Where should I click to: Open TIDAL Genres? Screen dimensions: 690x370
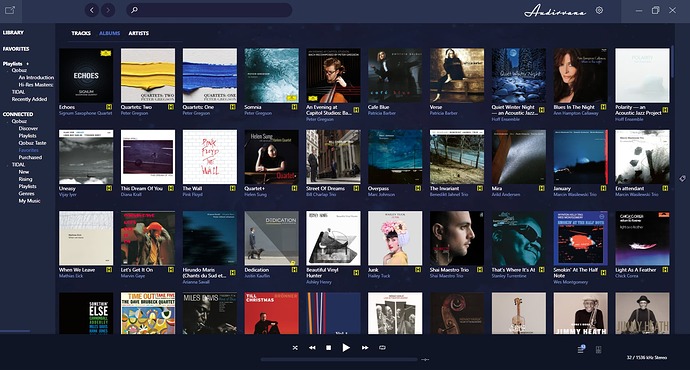click(26, 194)
